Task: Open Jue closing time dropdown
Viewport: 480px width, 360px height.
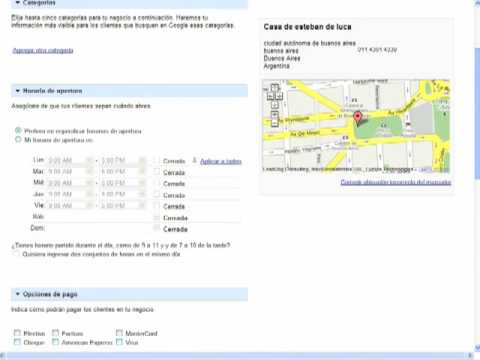Action: pos(123,194)
